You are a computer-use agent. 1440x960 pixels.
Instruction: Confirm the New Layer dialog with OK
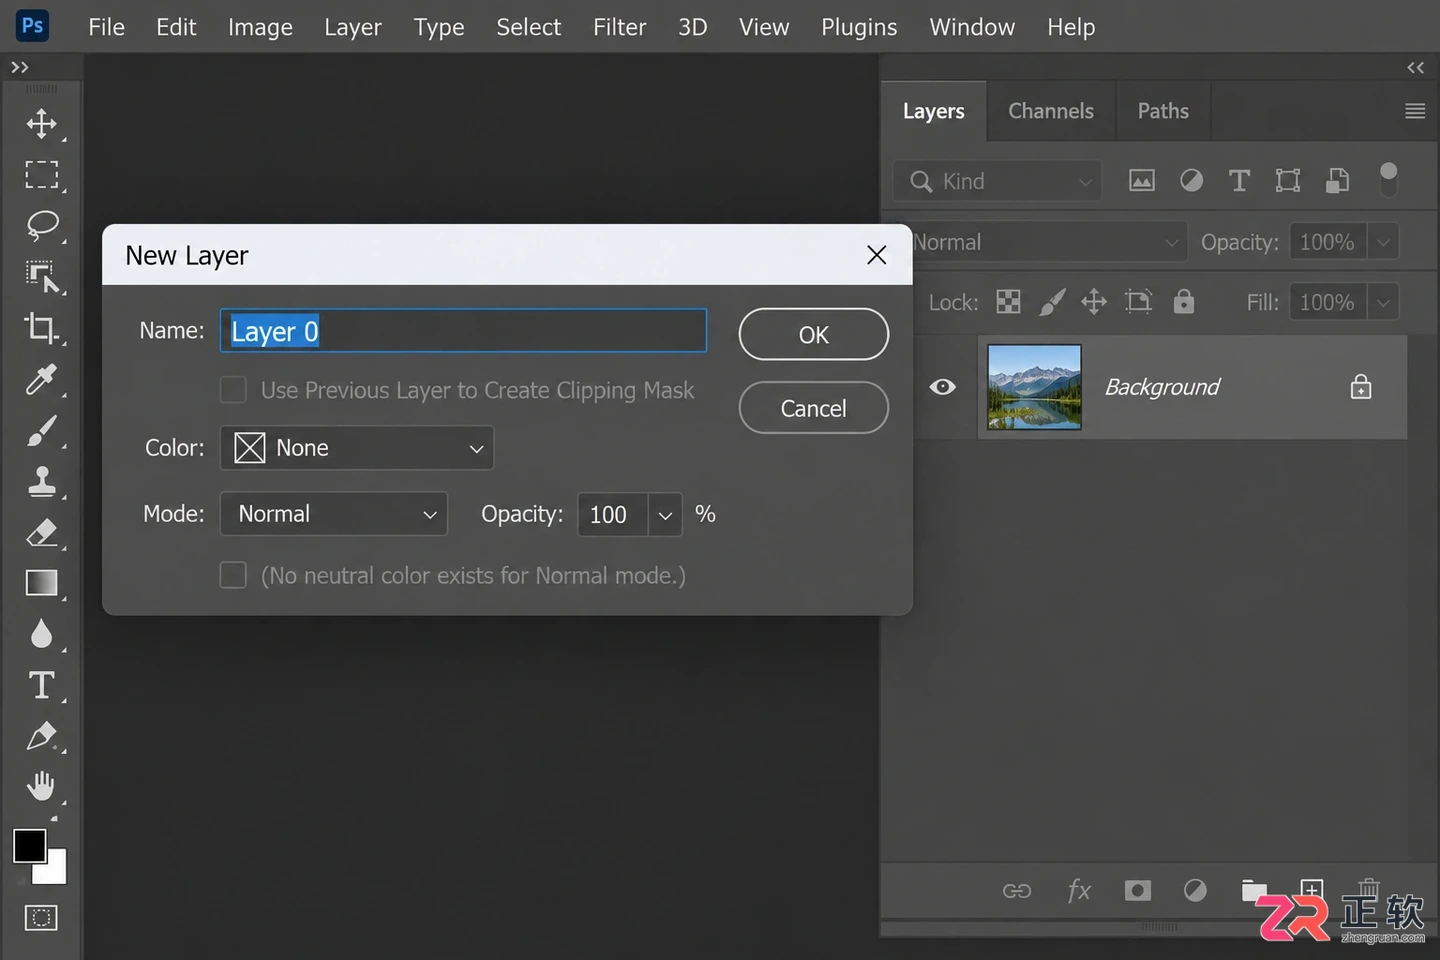tap(814, 335)
